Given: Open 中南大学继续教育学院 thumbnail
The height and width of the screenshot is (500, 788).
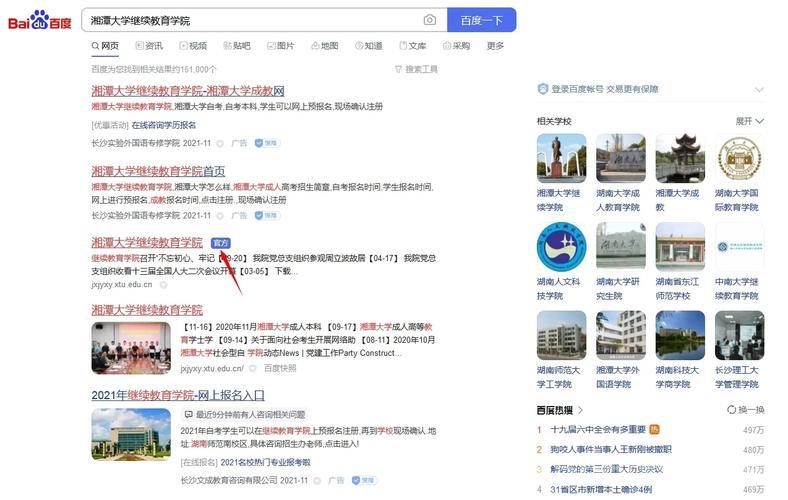Looking at the screenshot, I should [739, 247].
